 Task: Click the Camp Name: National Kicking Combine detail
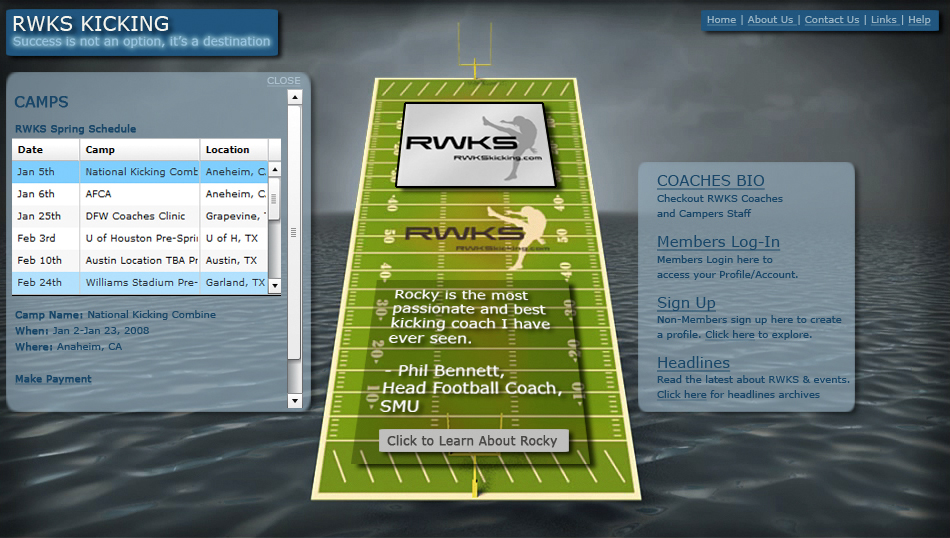click(x=115, y=314)
